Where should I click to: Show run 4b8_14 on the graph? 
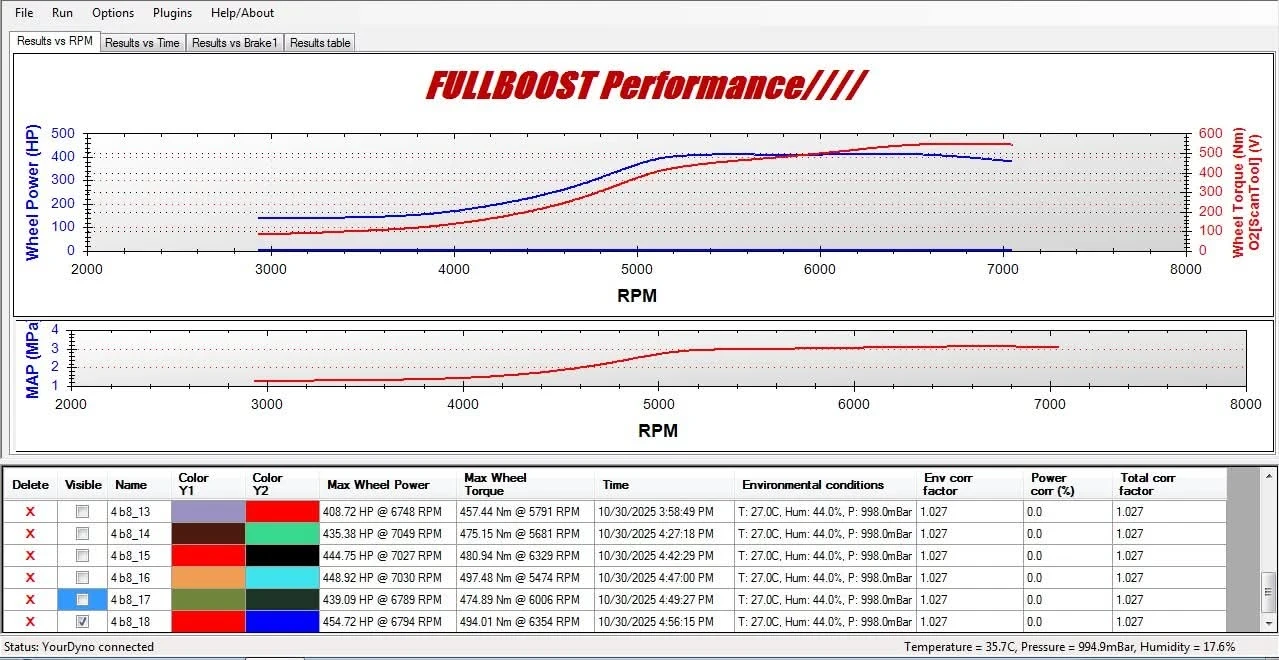(x=83, y=533)
